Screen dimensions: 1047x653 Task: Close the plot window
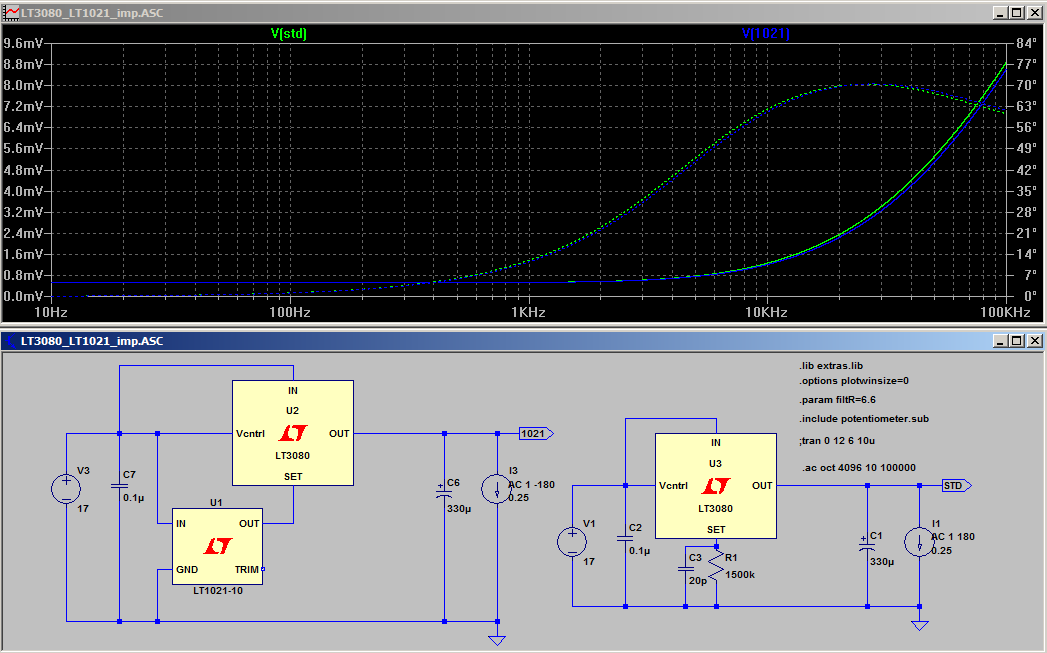click(x=1034, y=13)
